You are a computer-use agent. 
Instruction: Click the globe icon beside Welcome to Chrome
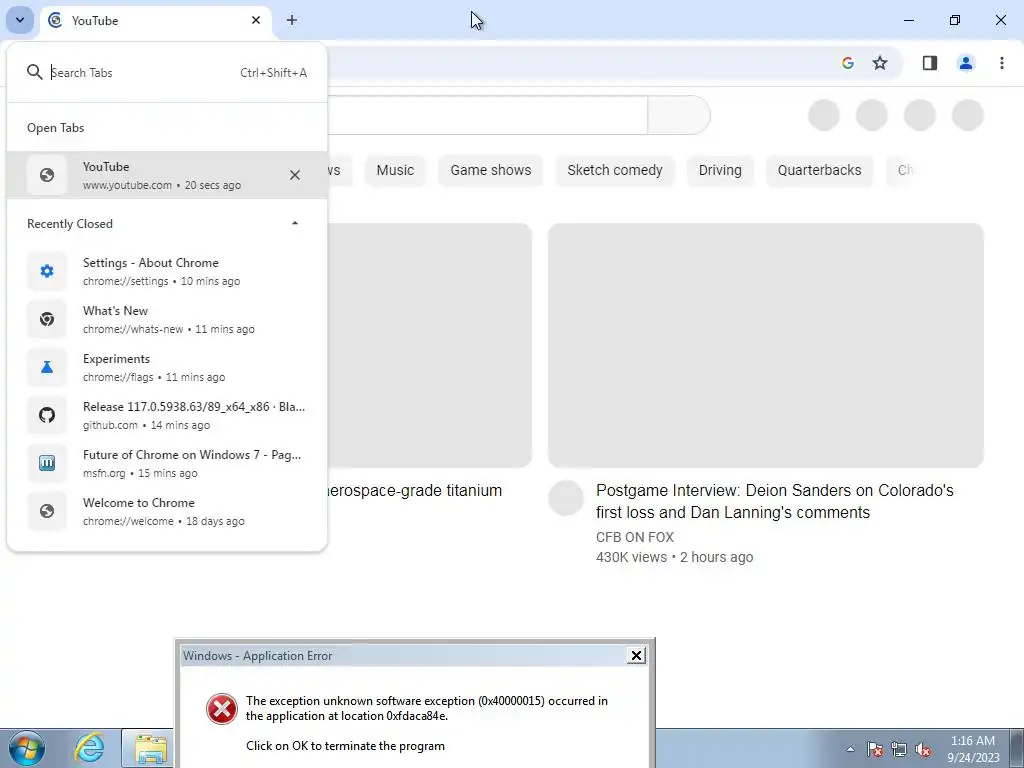coord(47,511)
